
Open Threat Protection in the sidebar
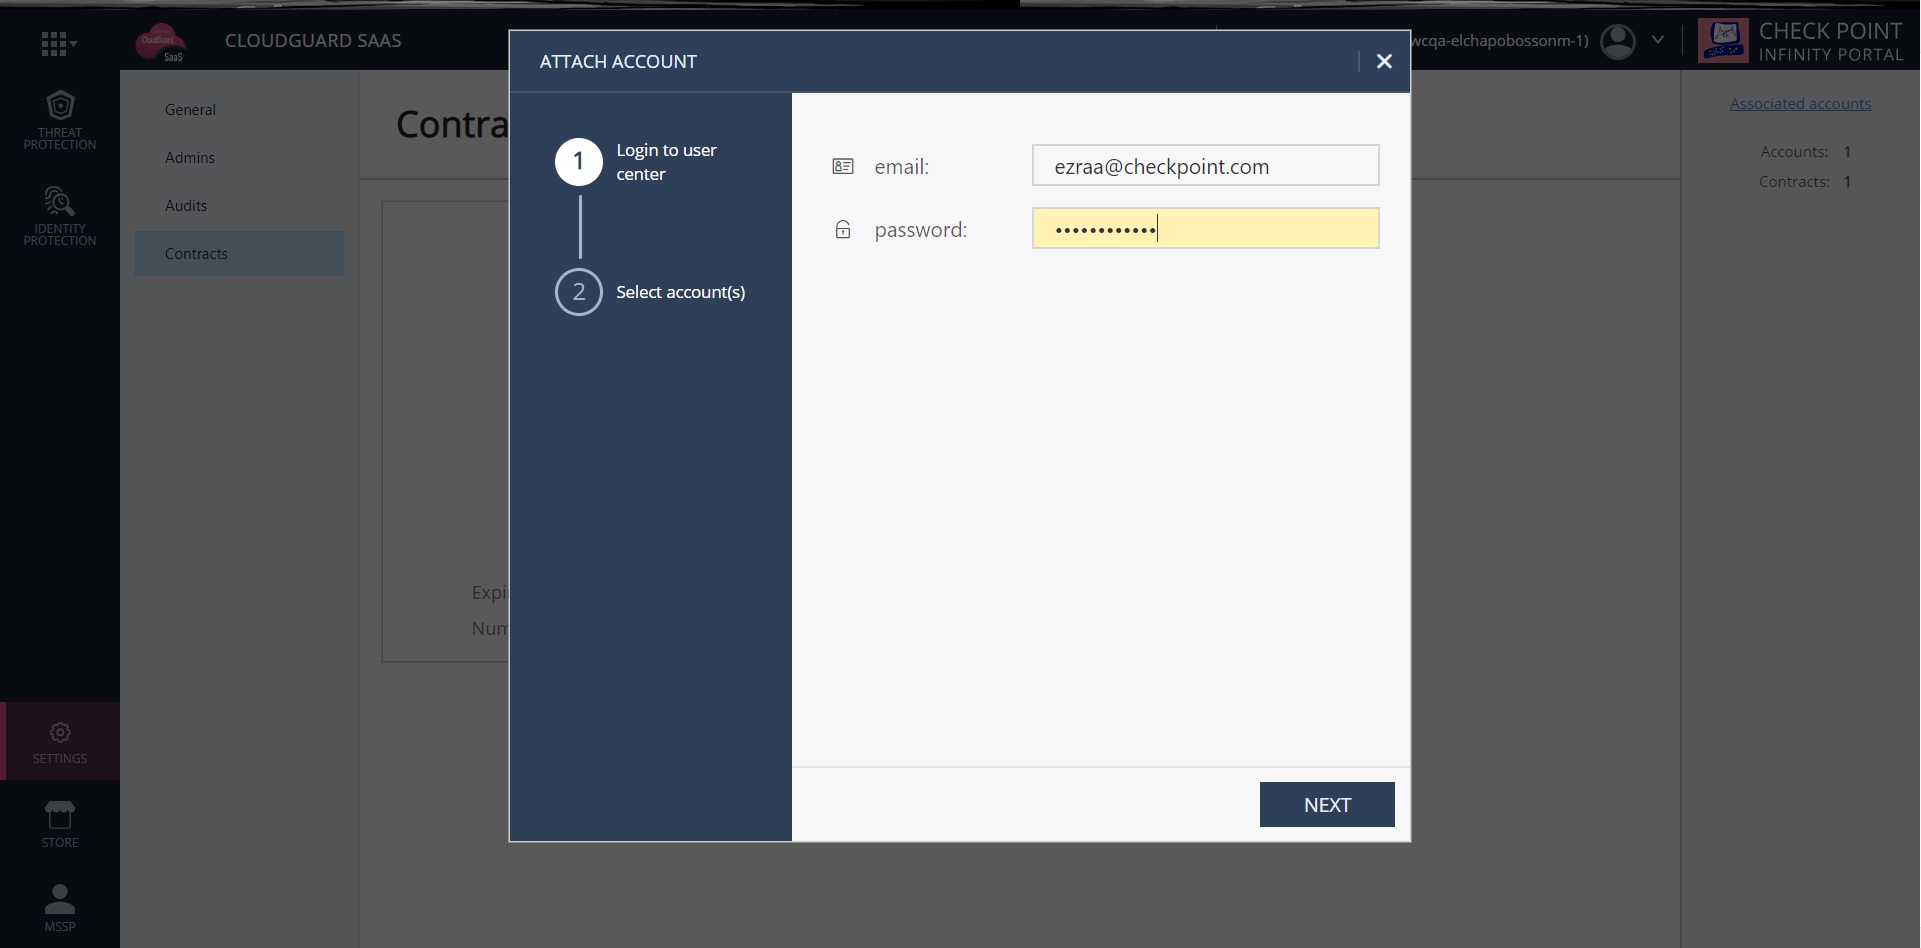click(60, 120)
